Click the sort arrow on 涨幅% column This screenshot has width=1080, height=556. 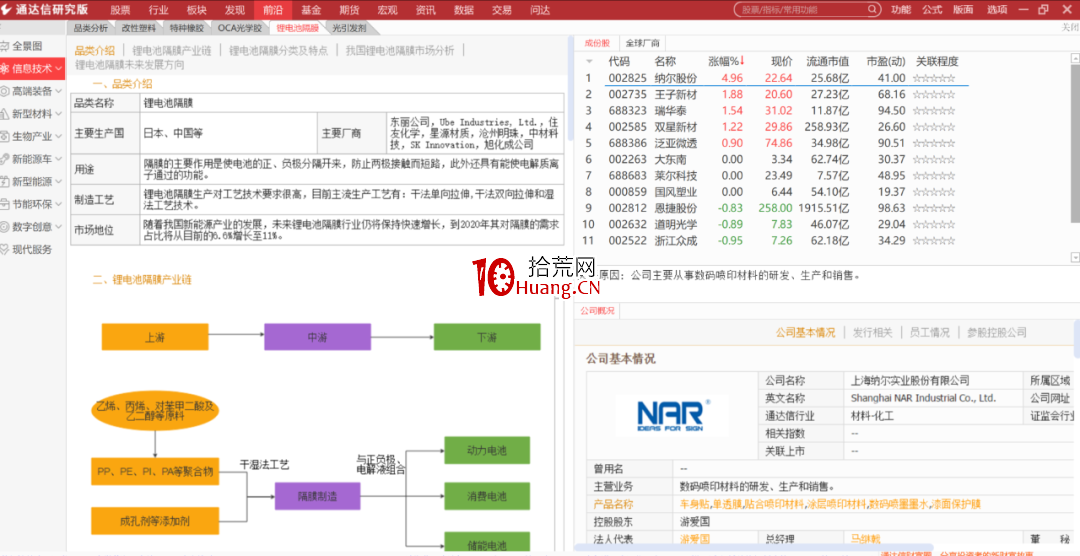742,61
